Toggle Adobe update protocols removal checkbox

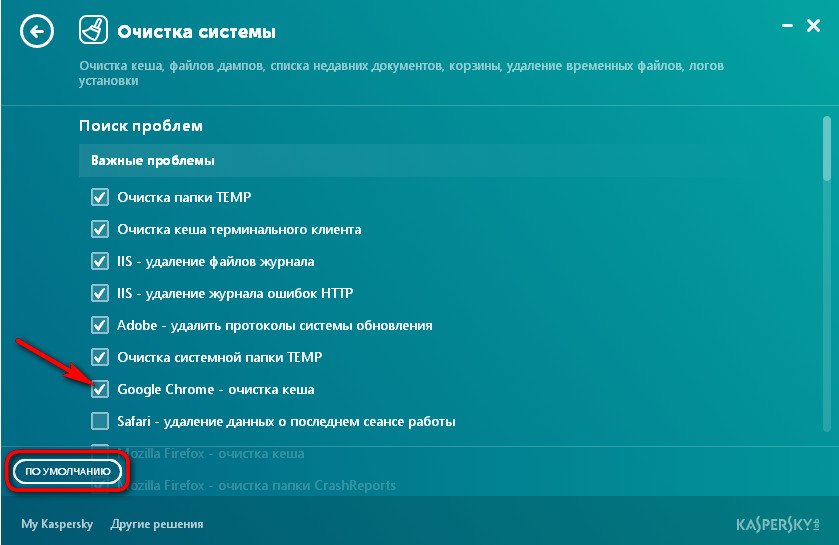point(100,325)
